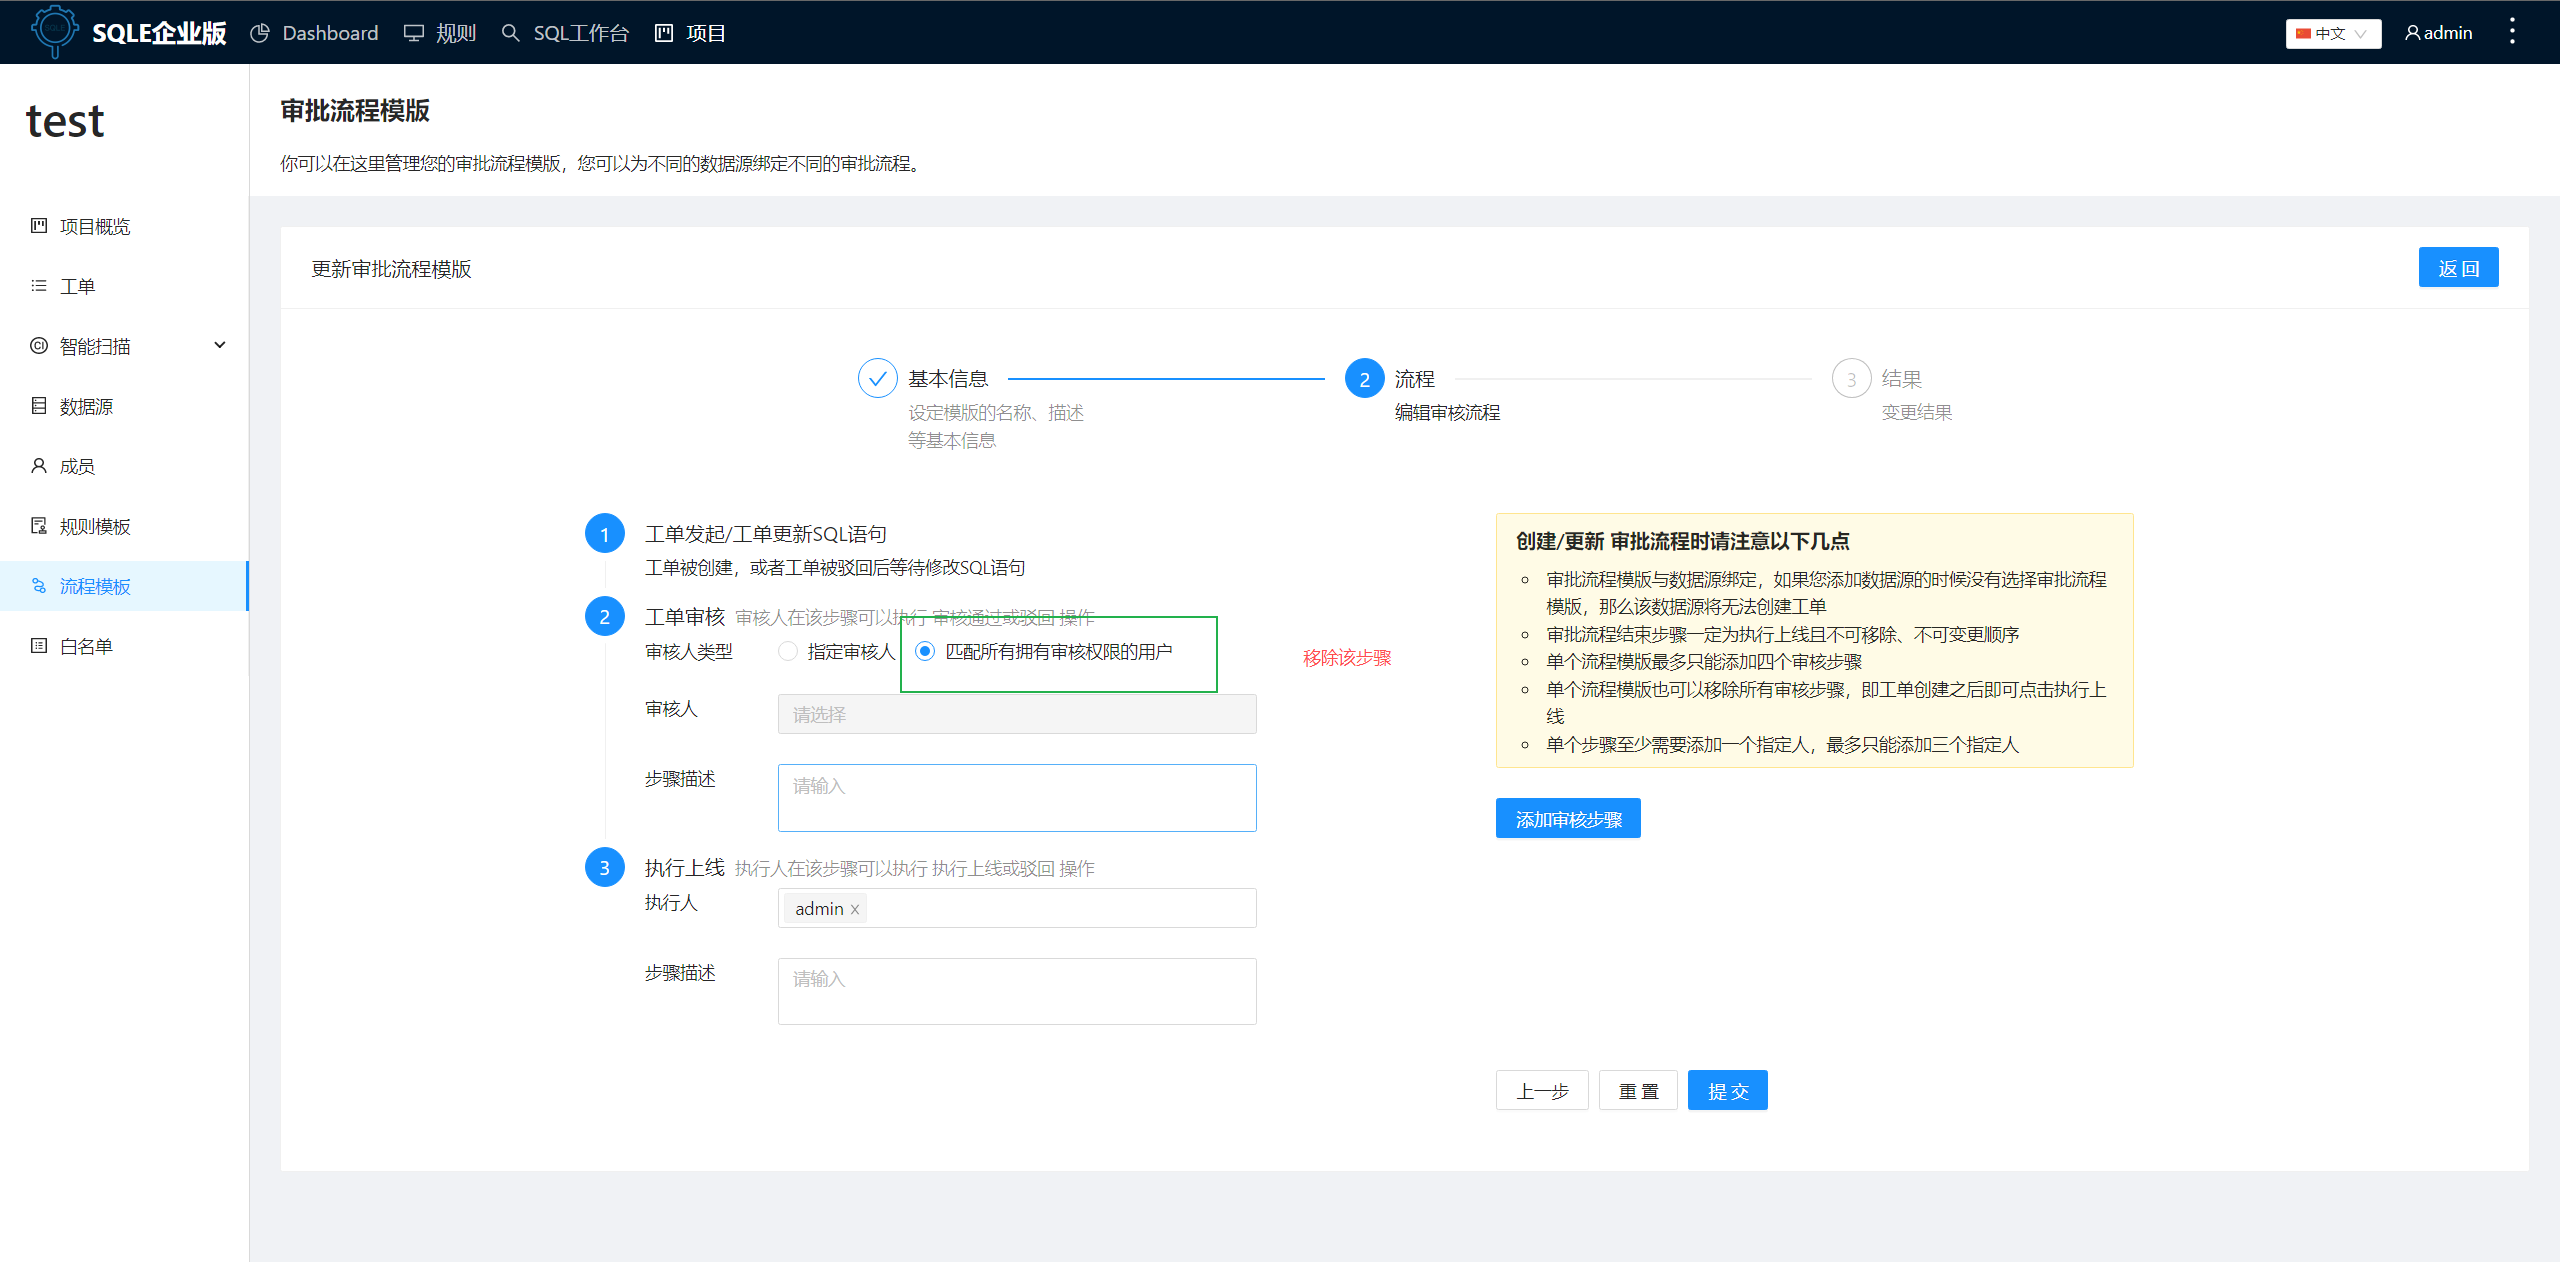Viewport: 2560px width, 1262px height.
Task: Click step 2 流程 indicator
Action: pyautogui.click(x=1364, y=379)
